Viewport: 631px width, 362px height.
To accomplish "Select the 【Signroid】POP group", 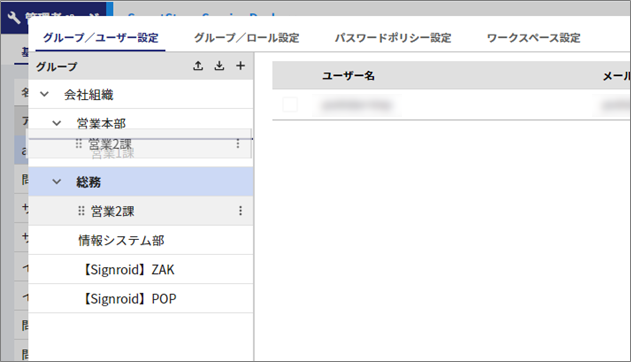I will tap(129, 299).
